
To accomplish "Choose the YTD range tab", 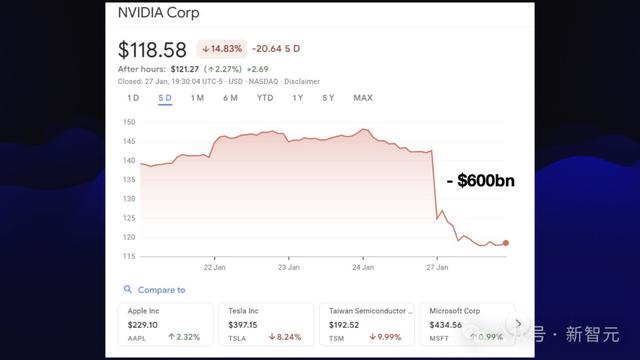I will click(265, 98).
